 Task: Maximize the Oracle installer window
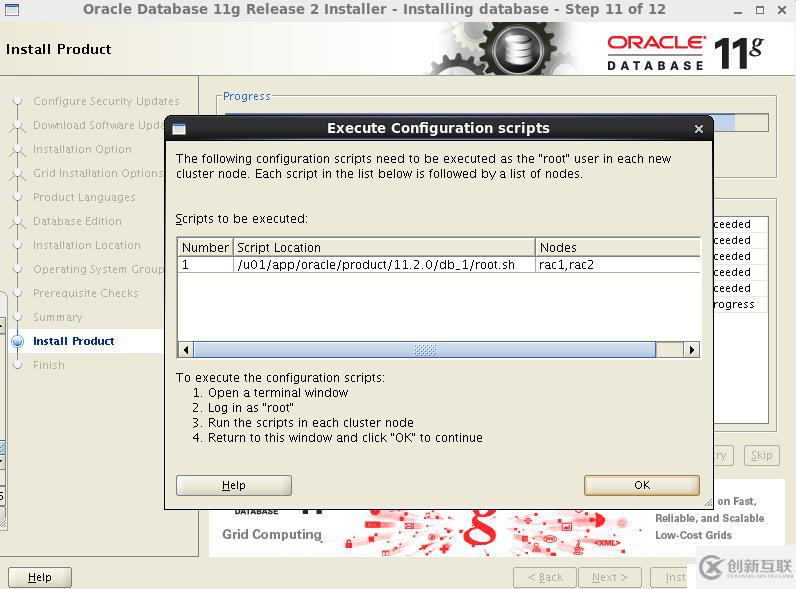pos(759,10)
